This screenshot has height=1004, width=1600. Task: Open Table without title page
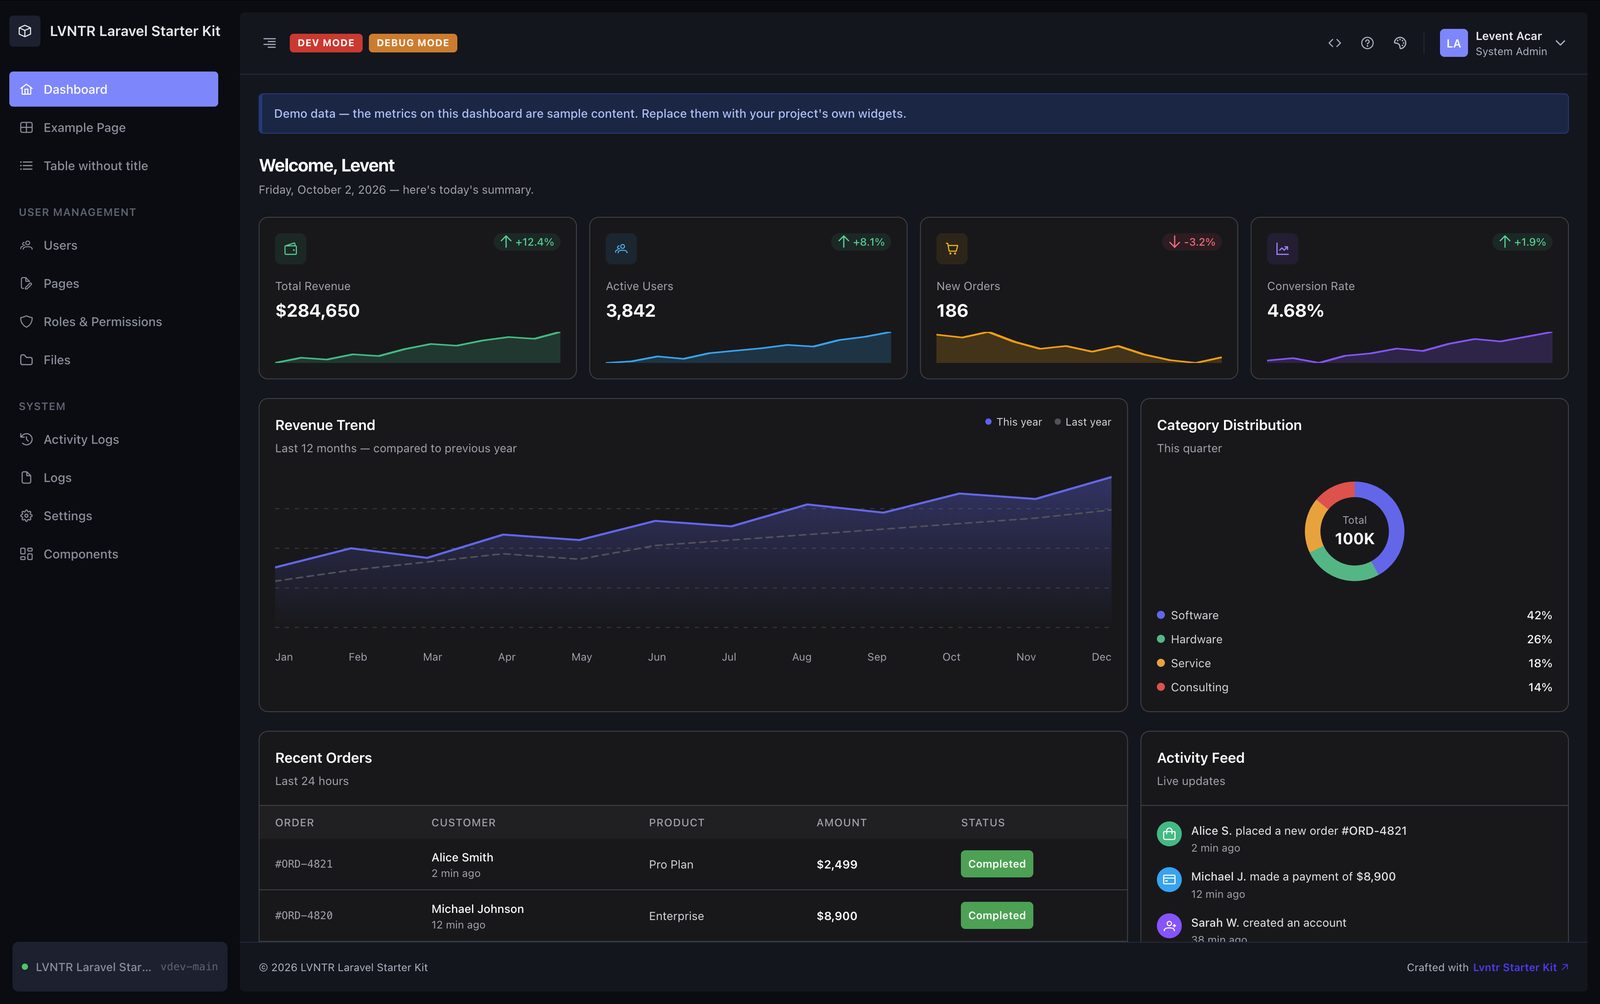[x=114, y=166]
